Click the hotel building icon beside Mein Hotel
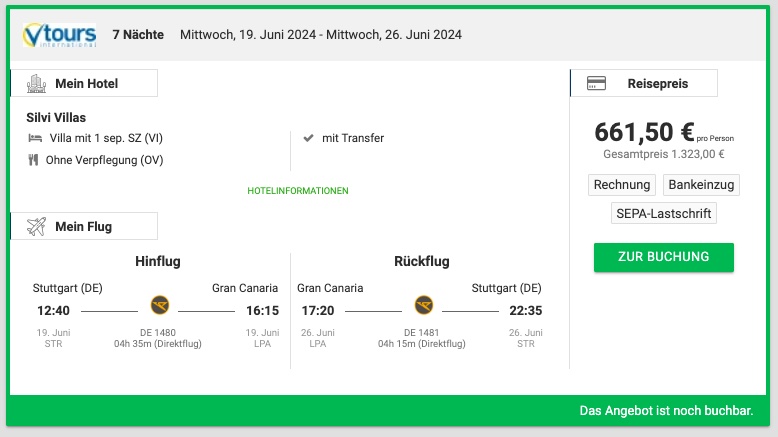 coord(36,83)
